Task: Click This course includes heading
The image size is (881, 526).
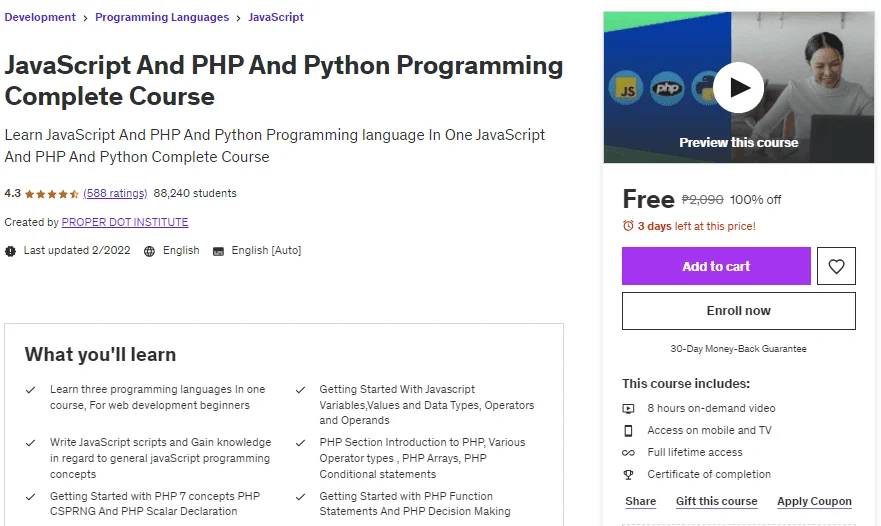Action: 686,384
